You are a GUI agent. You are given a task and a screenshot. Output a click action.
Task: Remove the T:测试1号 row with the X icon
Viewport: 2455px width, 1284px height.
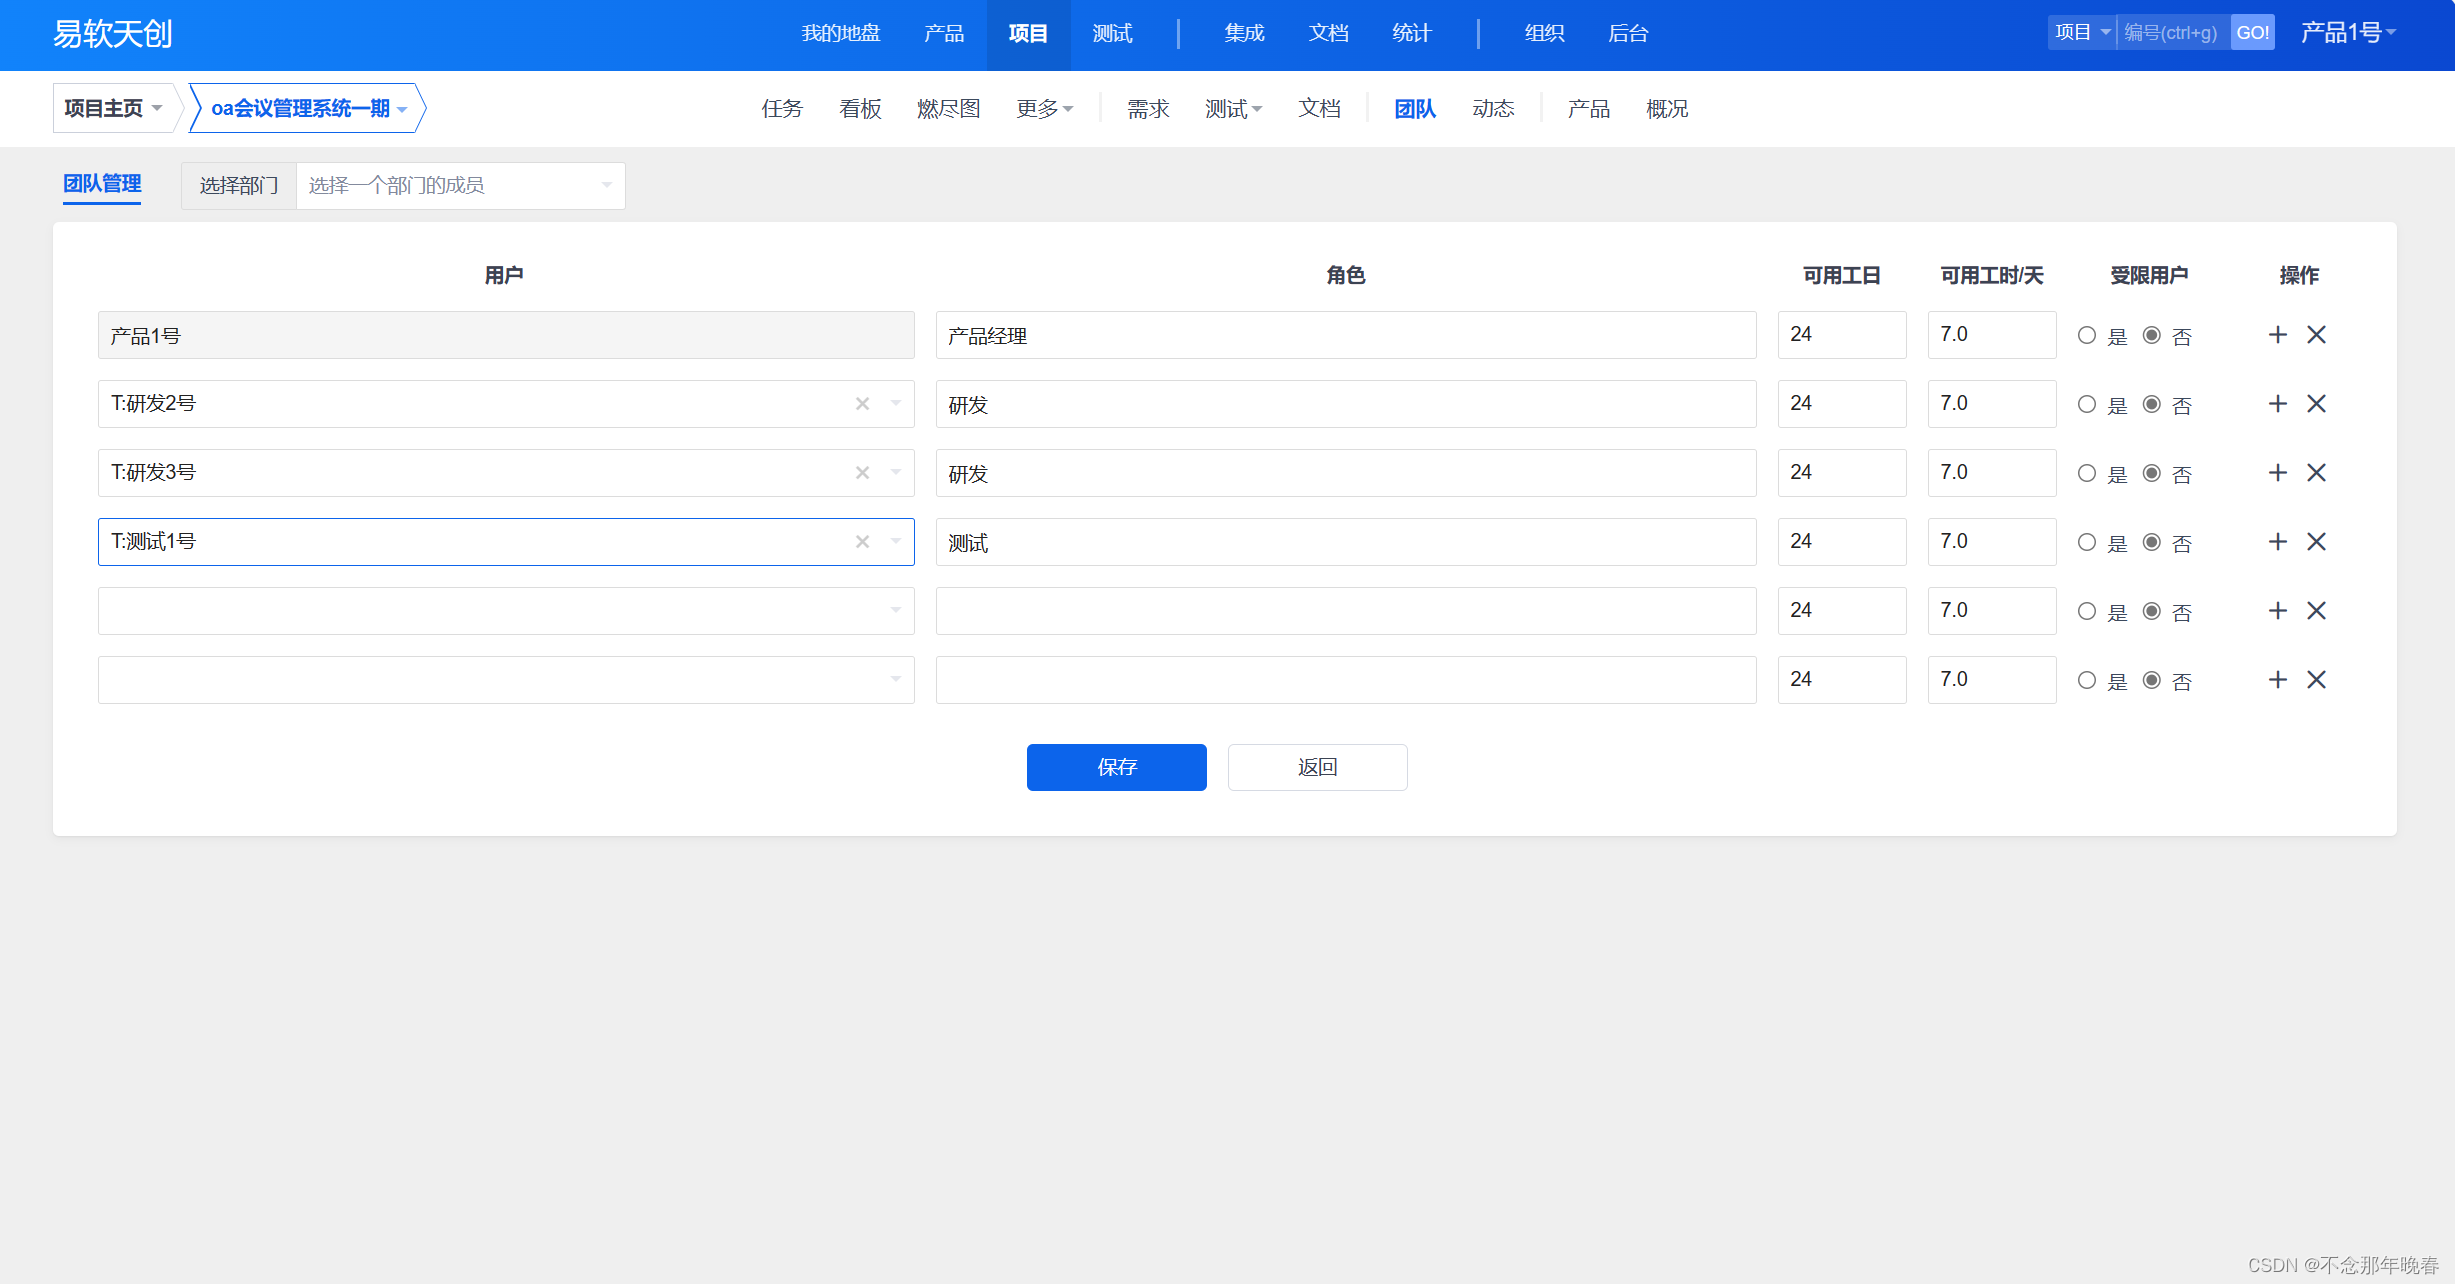2316,542
